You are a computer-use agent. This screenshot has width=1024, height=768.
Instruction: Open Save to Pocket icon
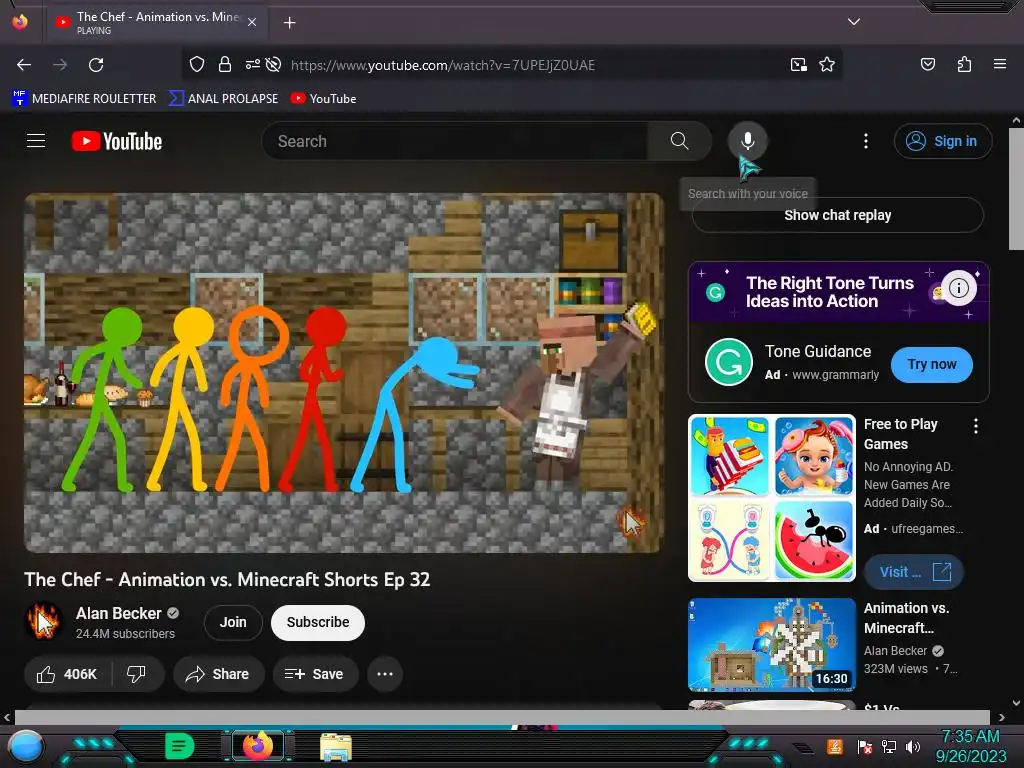click(928, 64)
